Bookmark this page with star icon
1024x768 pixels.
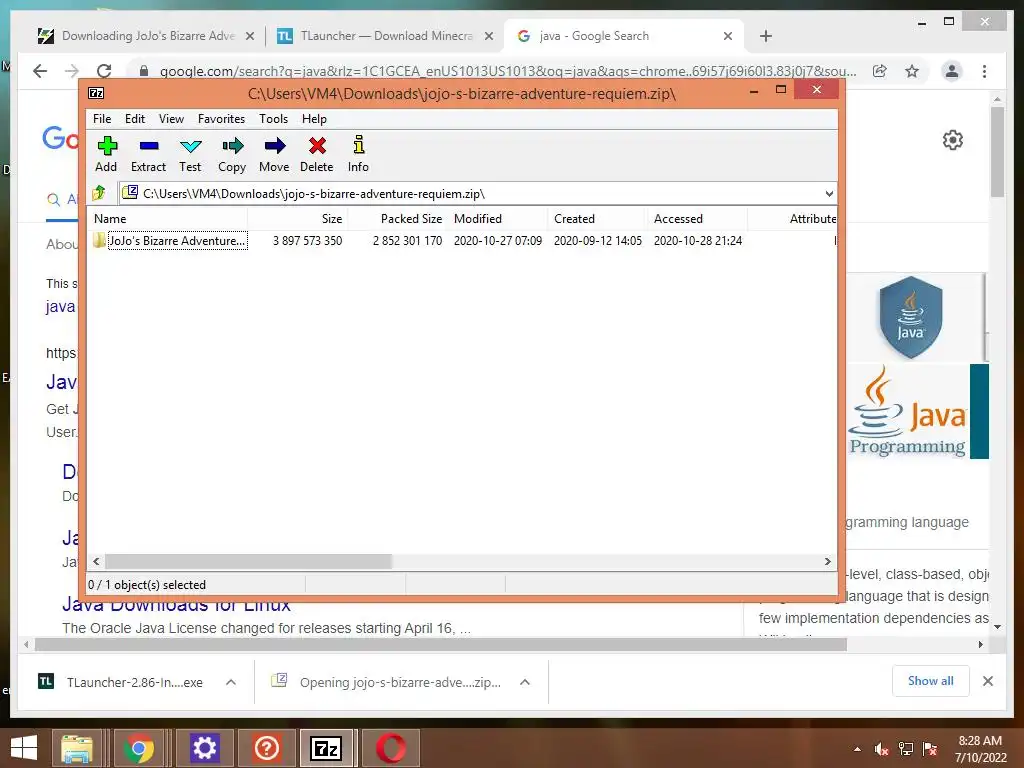click(x=912, y=71)
